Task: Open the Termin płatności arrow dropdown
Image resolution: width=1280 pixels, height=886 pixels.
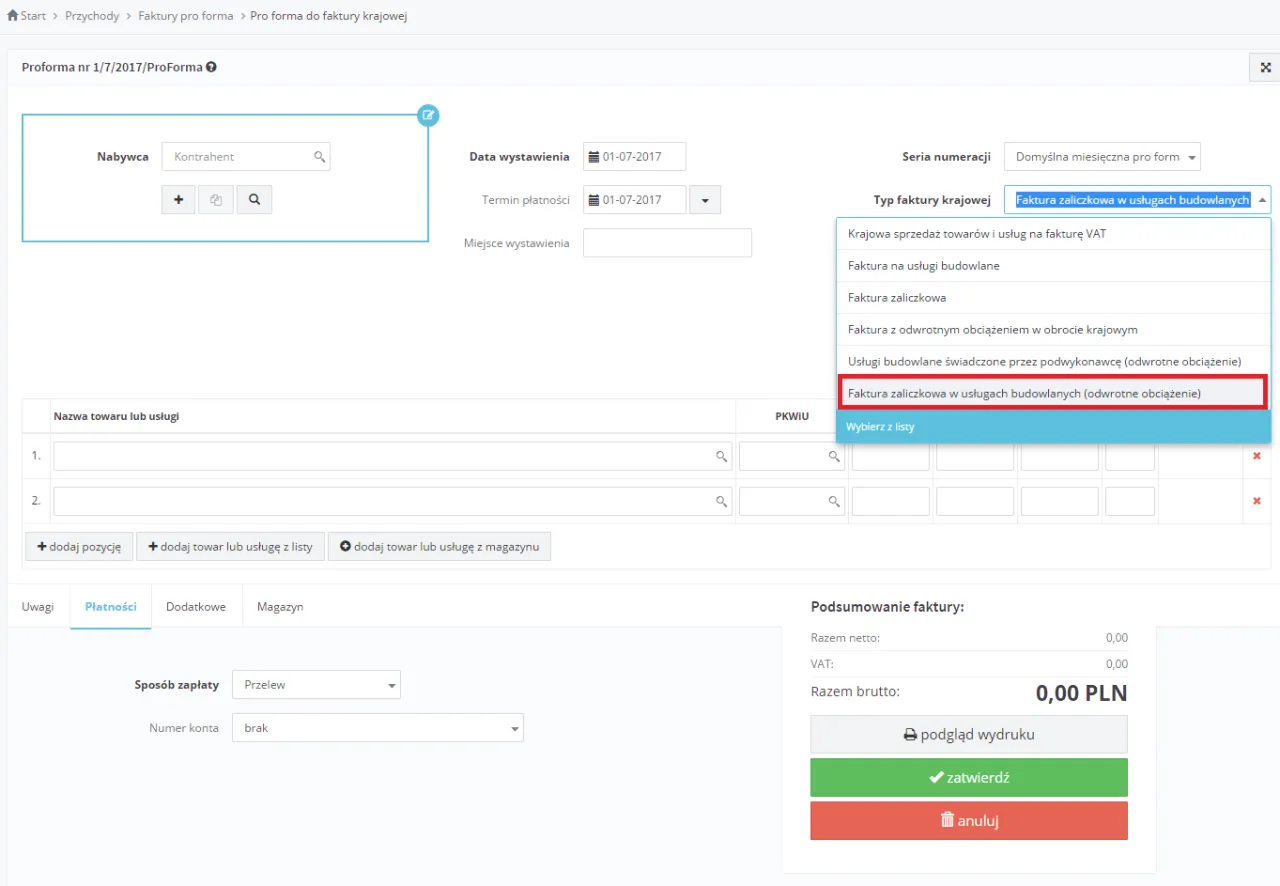Action: pyautogui.click(x=705, y=200)
